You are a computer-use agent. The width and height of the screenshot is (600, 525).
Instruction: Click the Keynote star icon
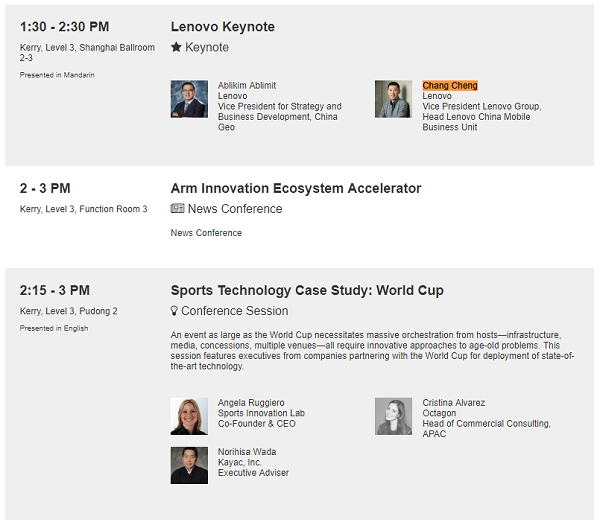coord(176,47)
